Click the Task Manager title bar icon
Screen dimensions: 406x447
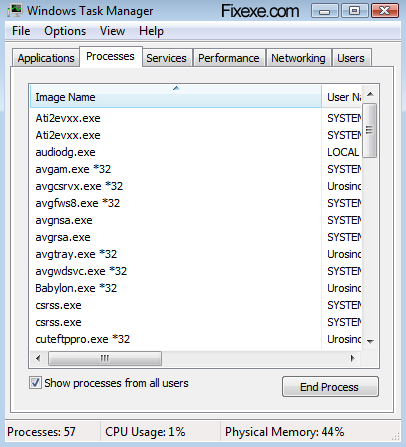(14, 11)
